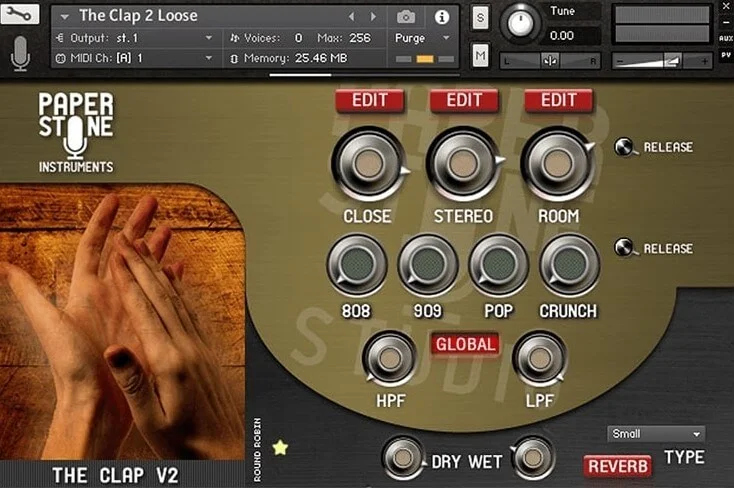This screenshot has height=488, width=734.
Task: Click the STEREO mic volume knob
Action: [x=463, y=164]
